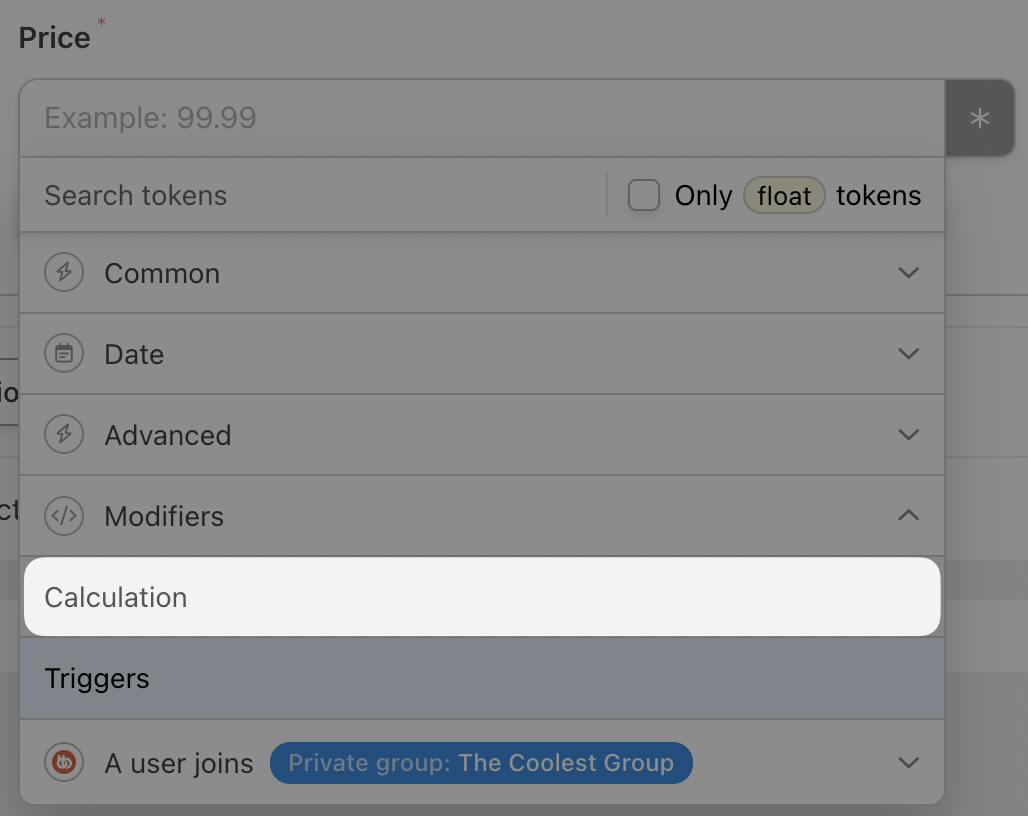Click the float type tag
The height and width of the screenshot is (816, 1028).
tap(784, 195)
